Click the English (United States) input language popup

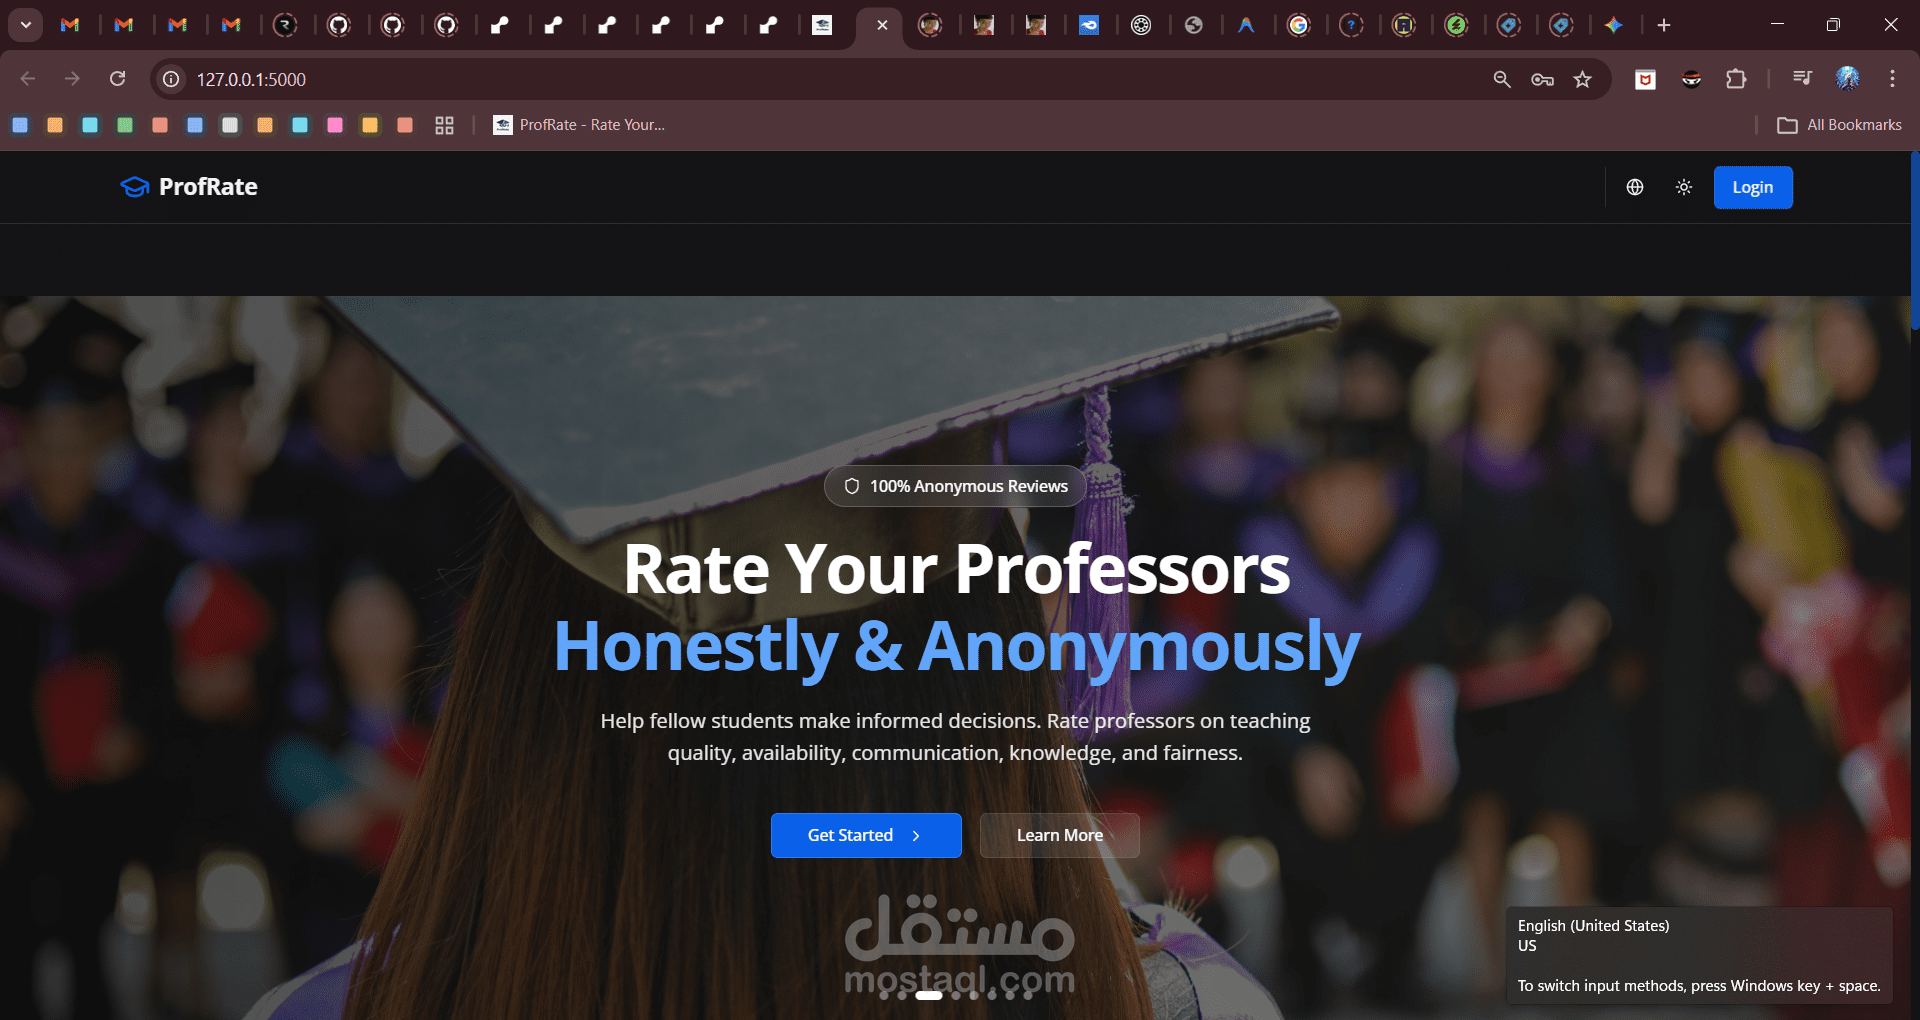[x=1699, y=955]
